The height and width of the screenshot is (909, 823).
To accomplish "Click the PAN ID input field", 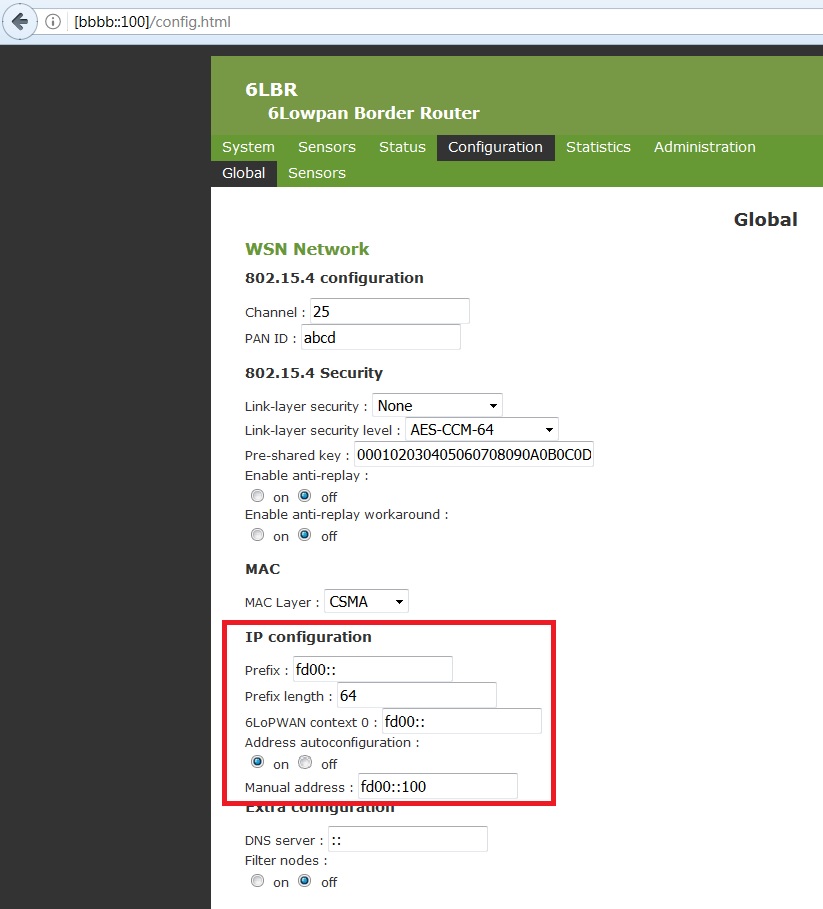I will [381, 337].
